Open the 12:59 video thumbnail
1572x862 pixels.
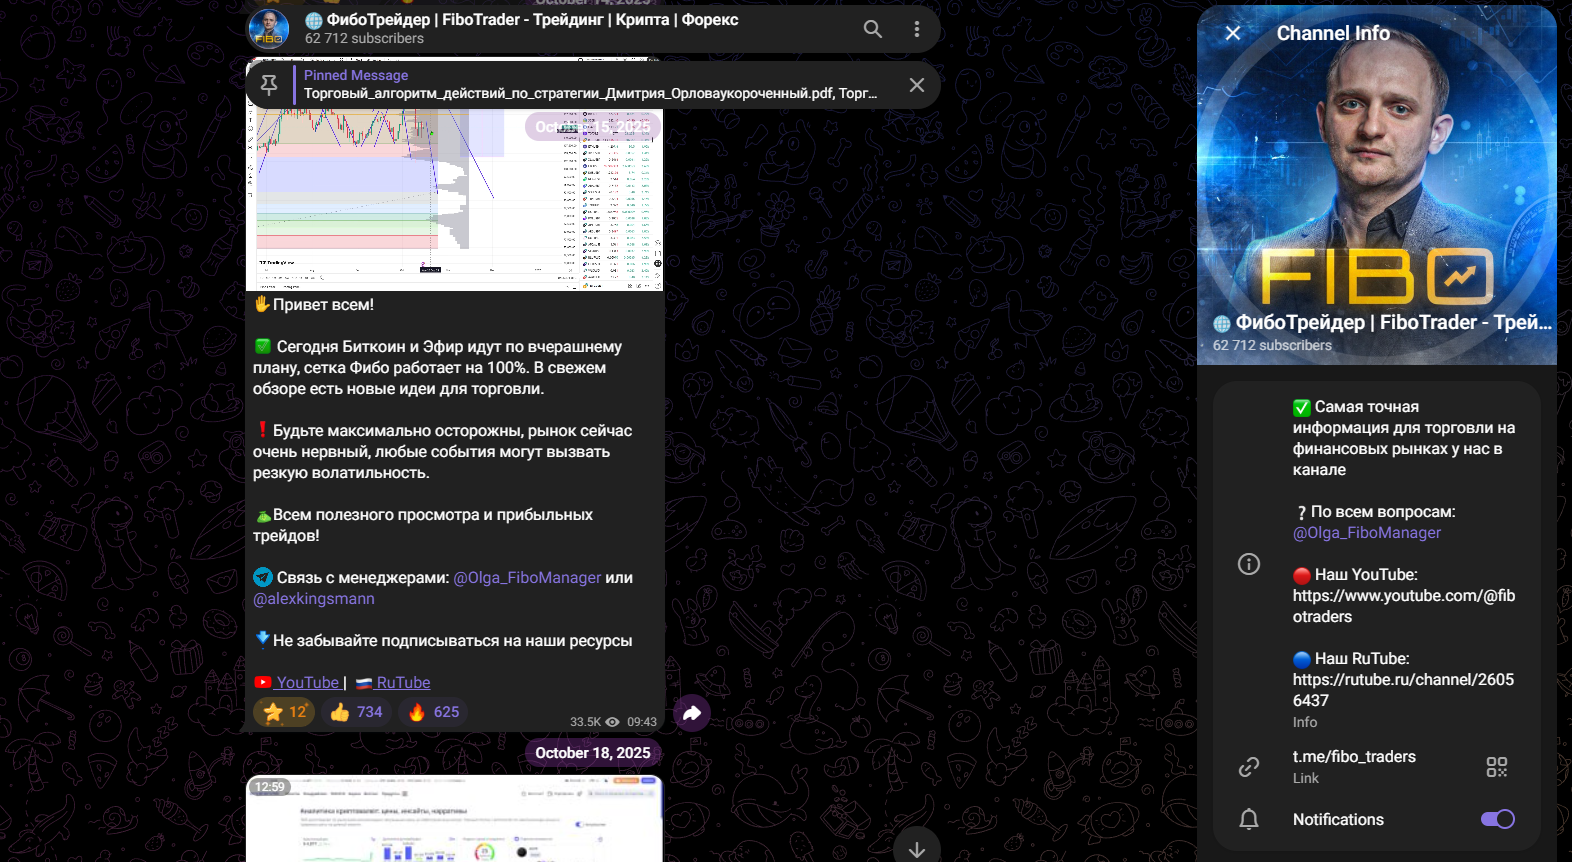tap(454, 818)
